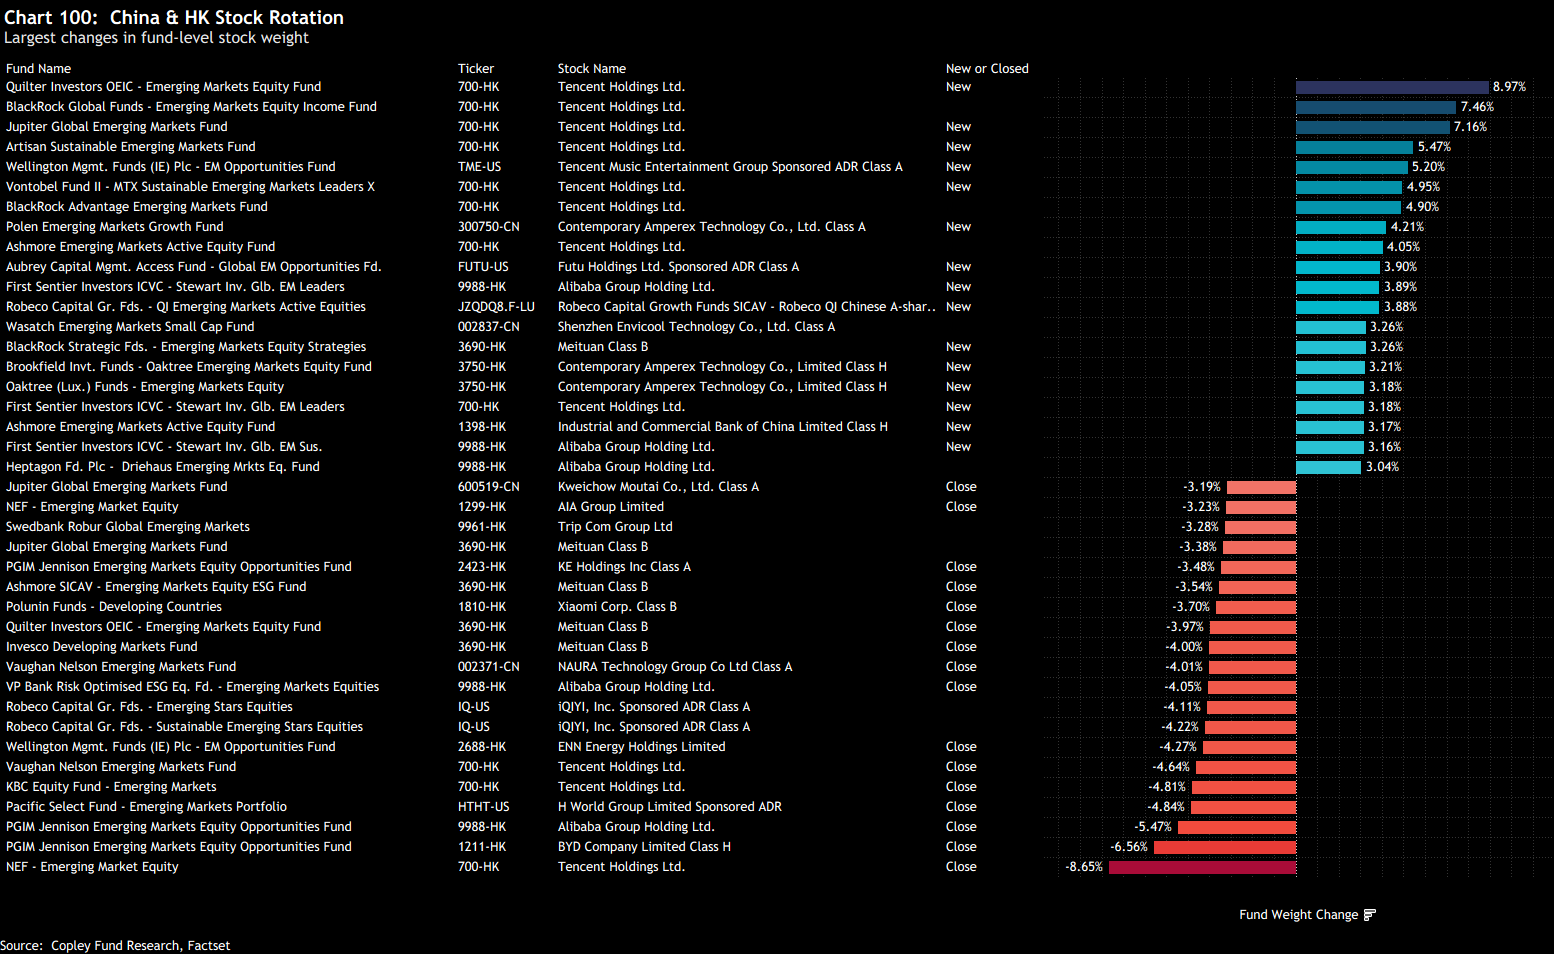Click the sort icon beside Fund Weight Change

1369,915
